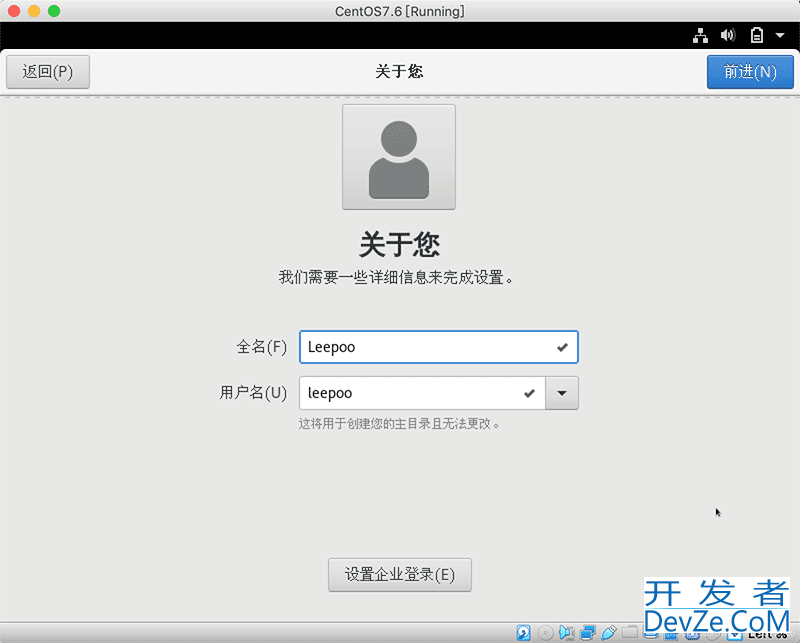The width and height of the screenshot is (800, 643).
Task: Minimize the CentOS7.6 VM window
Action: pos(34,11)
